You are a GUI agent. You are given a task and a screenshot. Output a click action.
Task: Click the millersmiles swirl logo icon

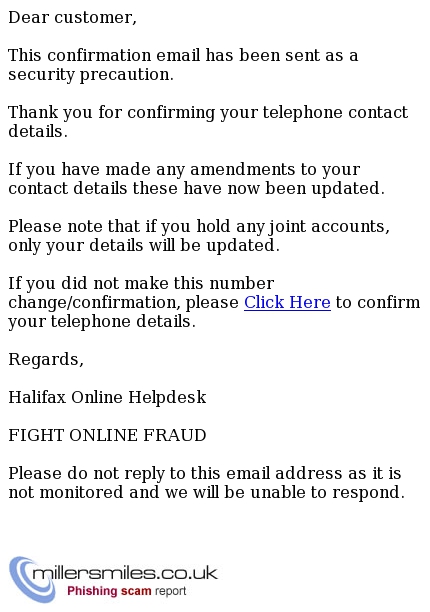click(x=32, y=580)
